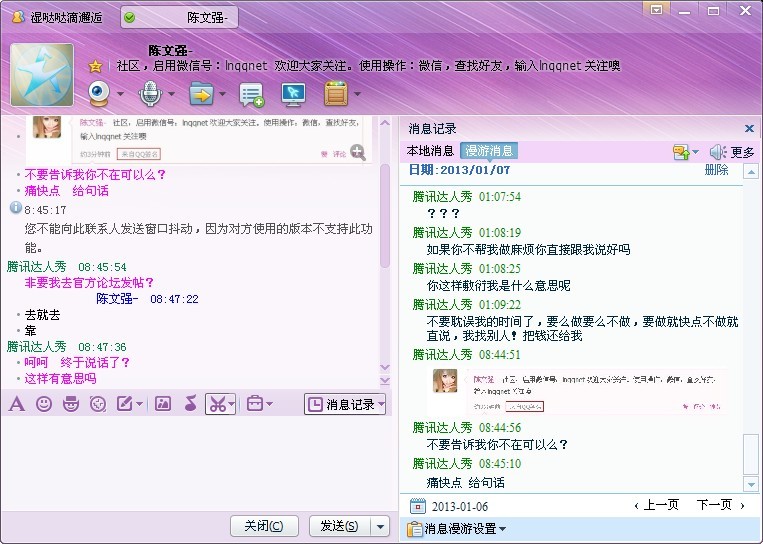Click the speaker sound icon
This screenshot has height=544, width=763.
point(718,152)
